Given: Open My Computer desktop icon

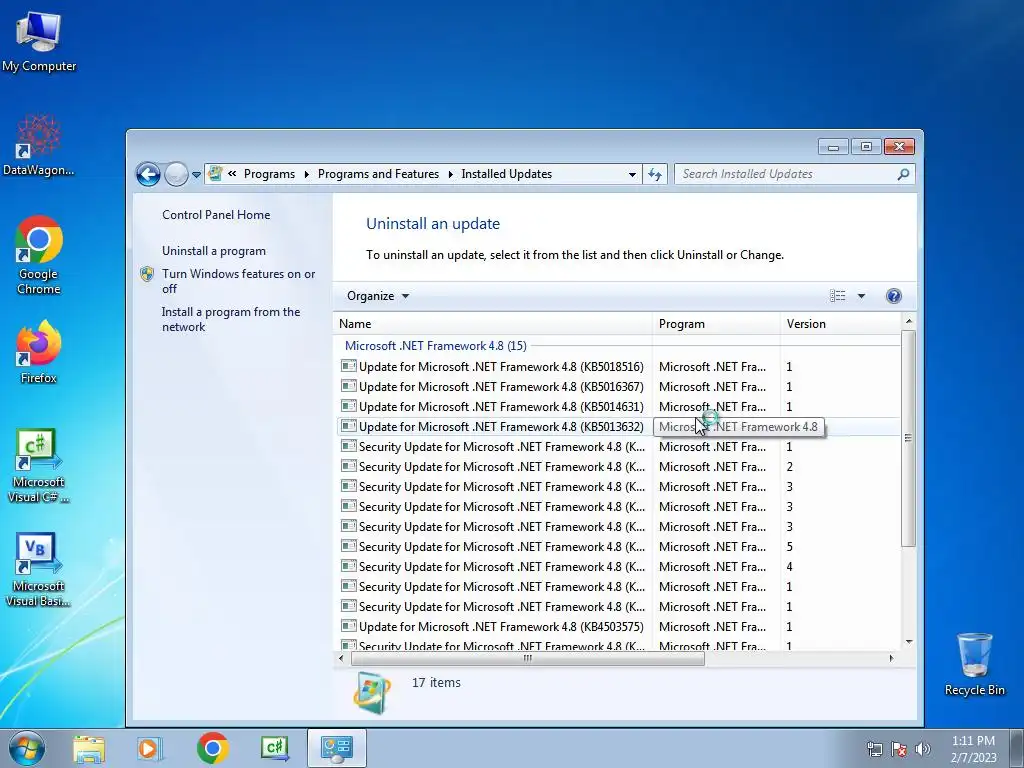Looking at the screenshot, I should tap(39, 42).
